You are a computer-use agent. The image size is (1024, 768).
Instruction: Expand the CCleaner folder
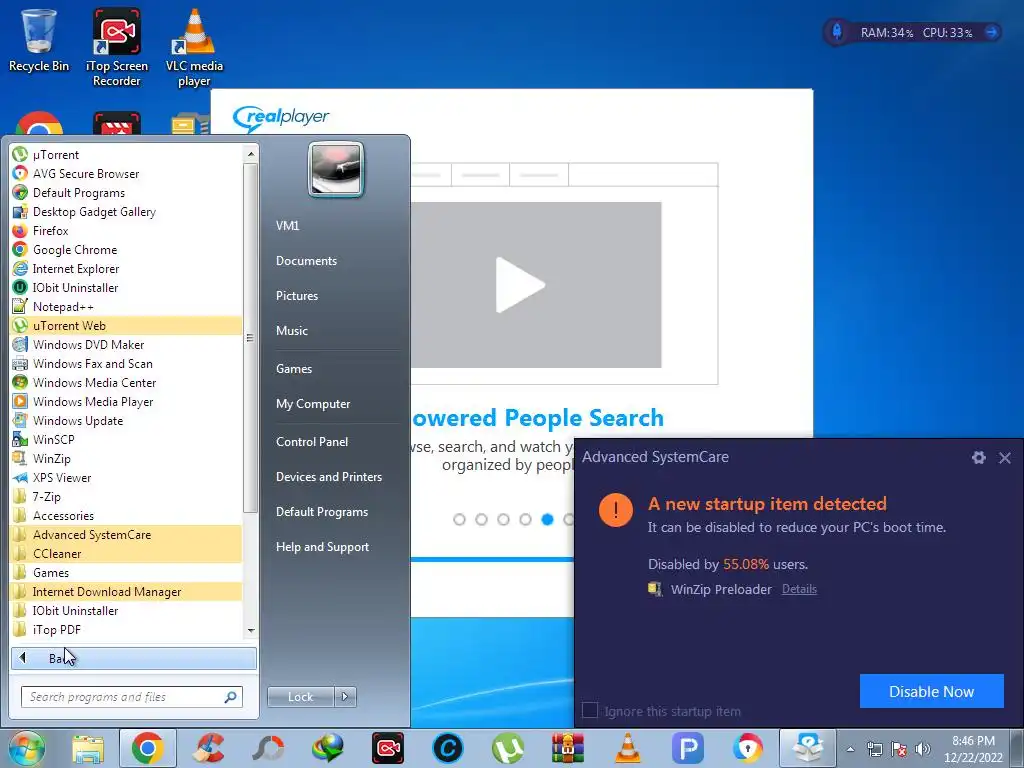[x=126, y=553]
